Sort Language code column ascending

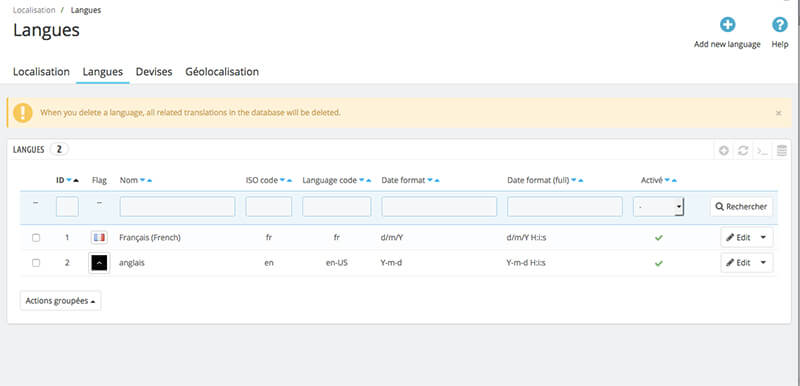tap(368, 181)
